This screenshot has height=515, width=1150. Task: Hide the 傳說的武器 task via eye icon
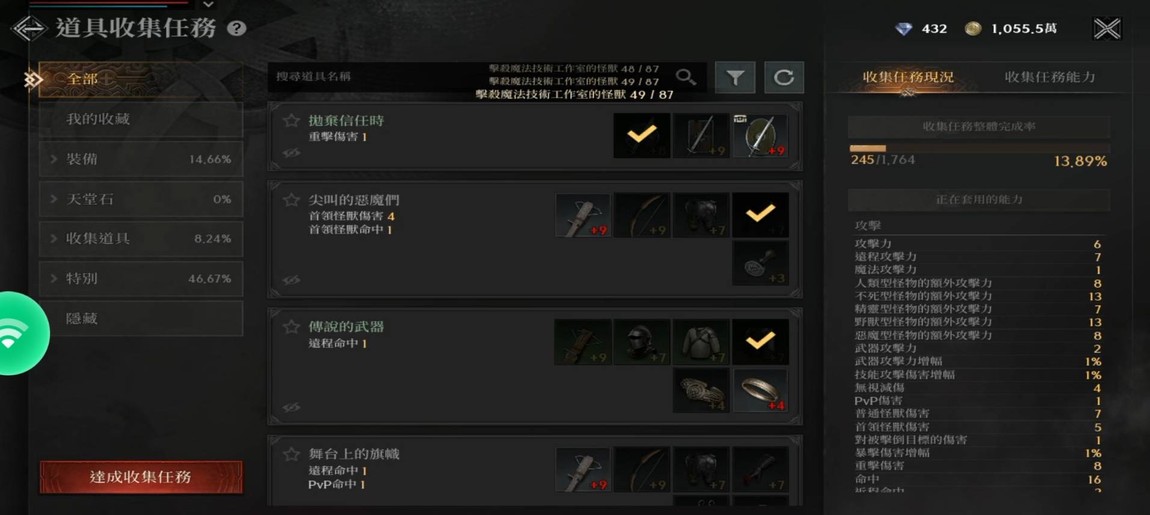(x=291, y=407)
